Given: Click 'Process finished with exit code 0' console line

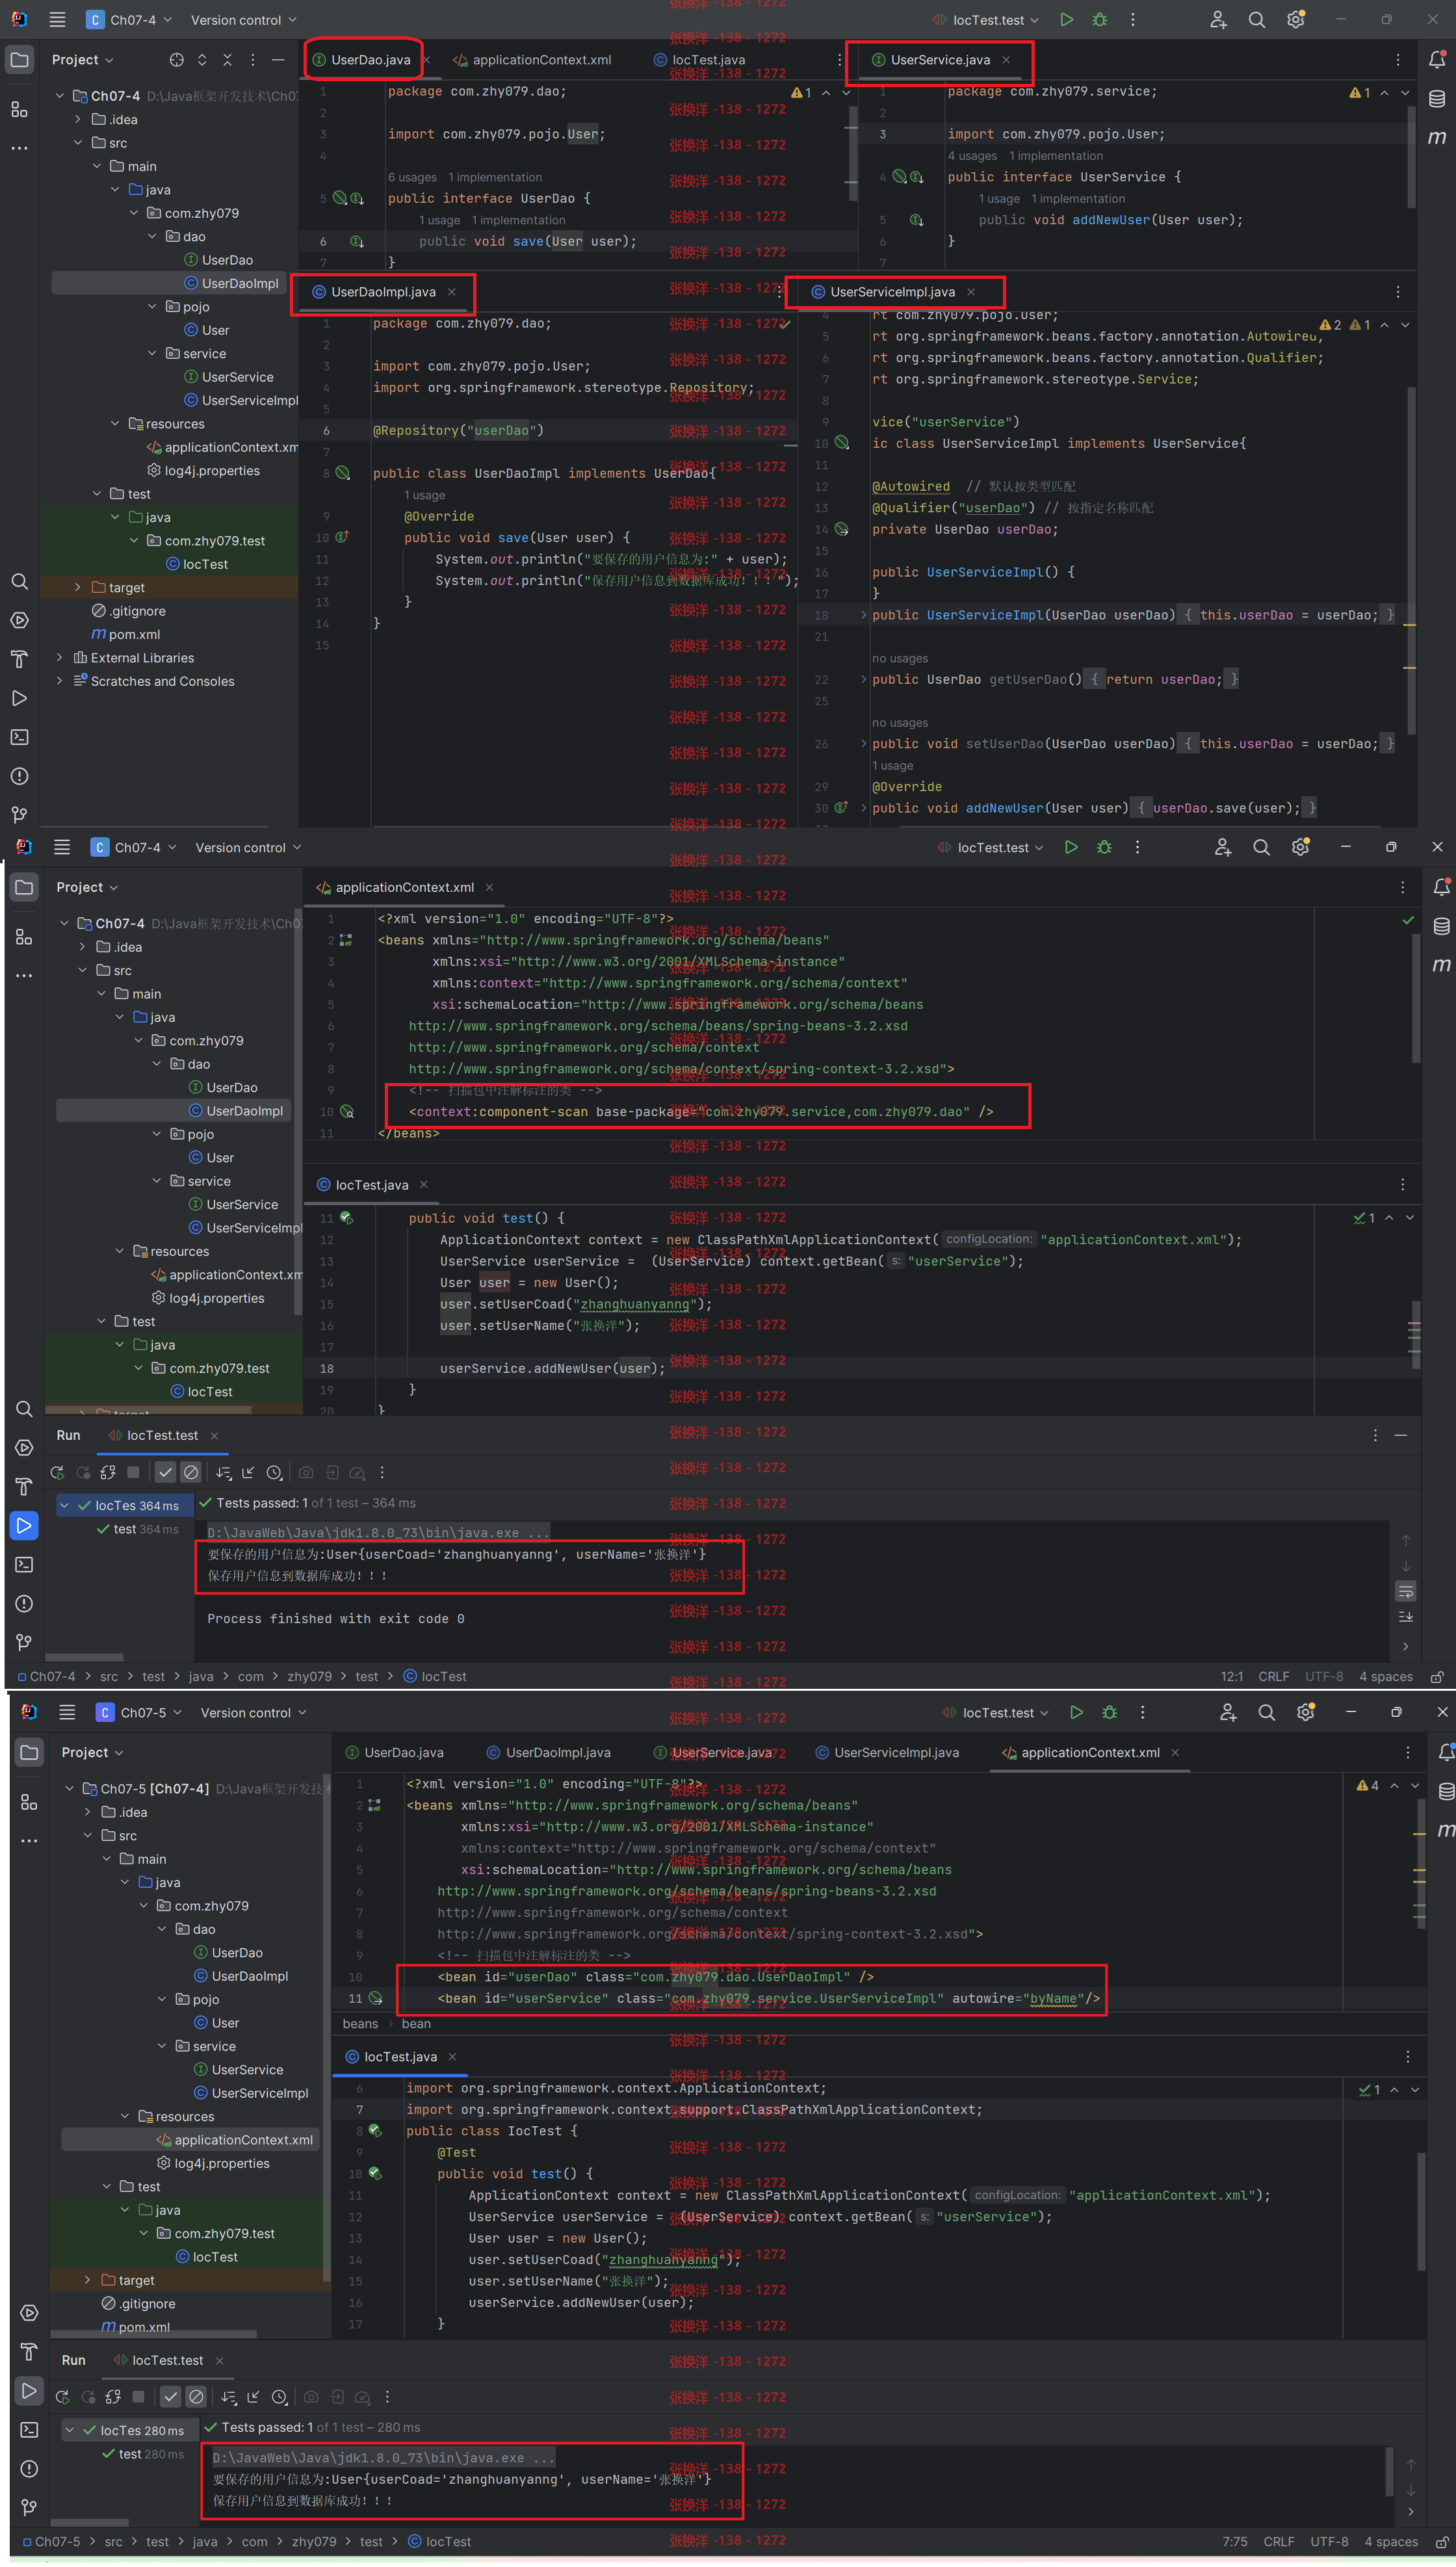Looking at the screenshot, I should 335,1618.
